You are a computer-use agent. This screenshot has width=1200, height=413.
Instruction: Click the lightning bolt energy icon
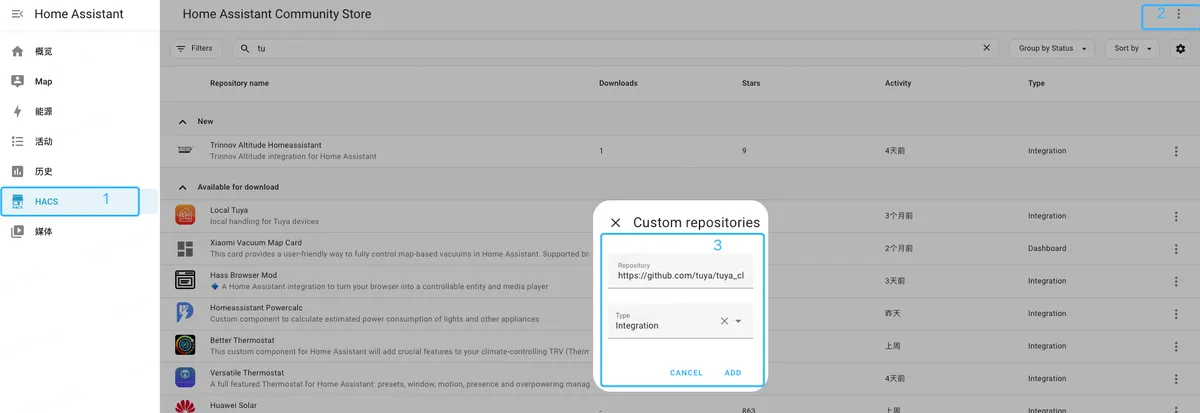tap(17, 111)
